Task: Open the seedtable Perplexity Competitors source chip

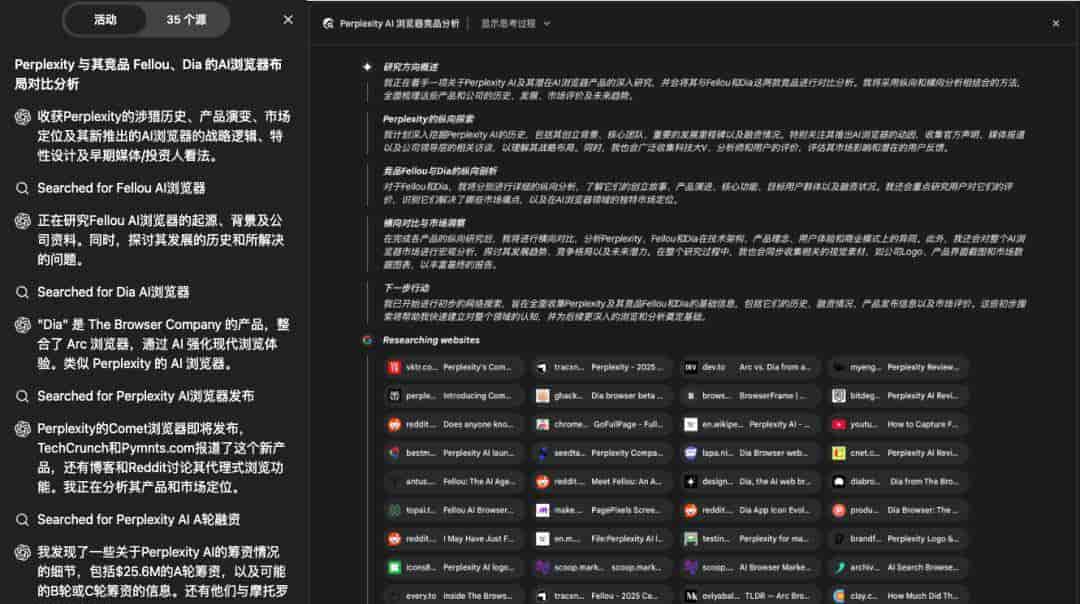Action: [602, 453]
